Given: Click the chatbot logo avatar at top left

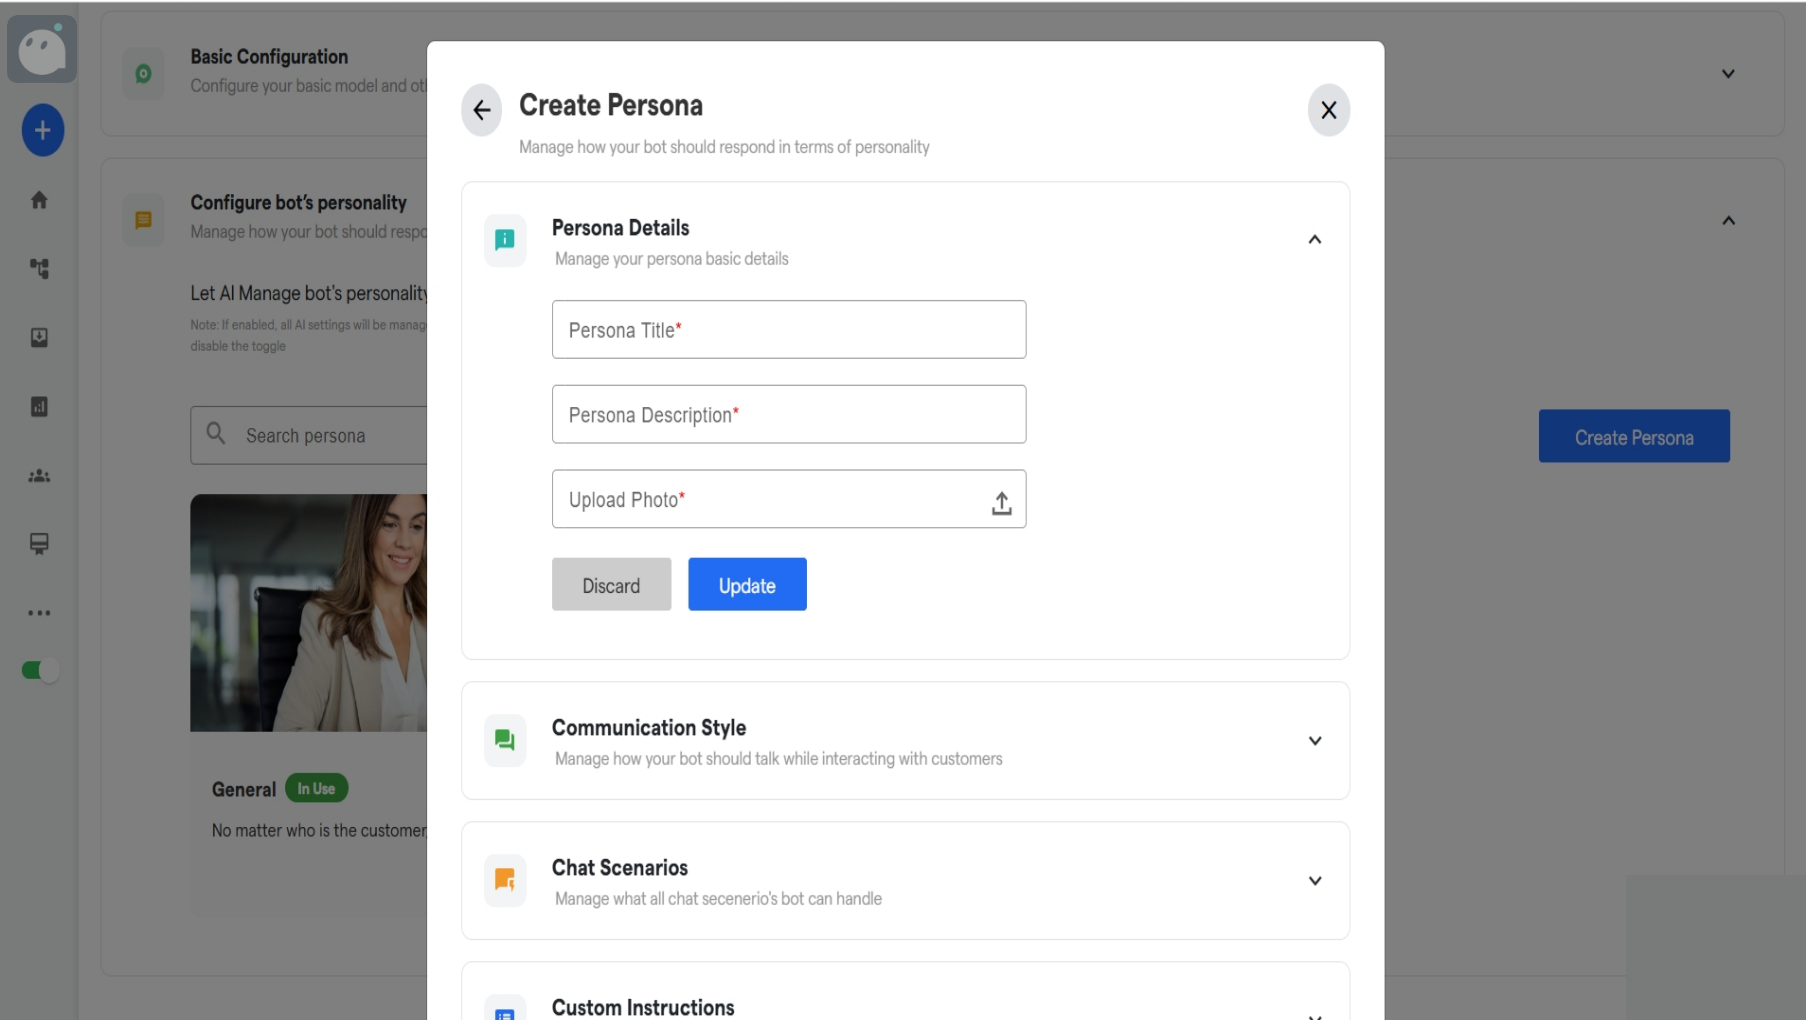Looking at the screenshot, I should 42,48.
